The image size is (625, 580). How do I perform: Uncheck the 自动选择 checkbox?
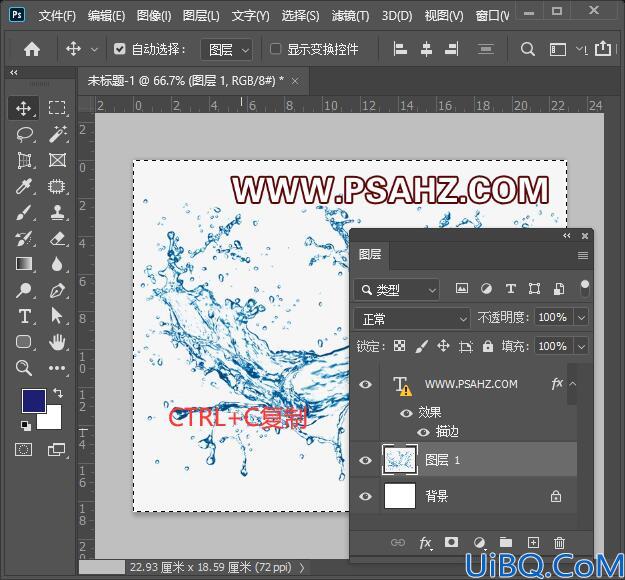point(120,49)
